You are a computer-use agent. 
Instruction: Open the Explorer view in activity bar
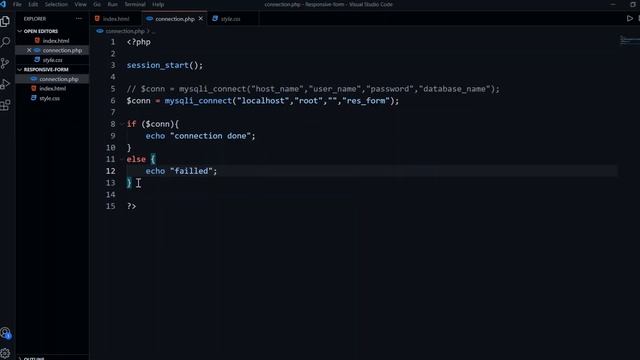tap(5, 21)
